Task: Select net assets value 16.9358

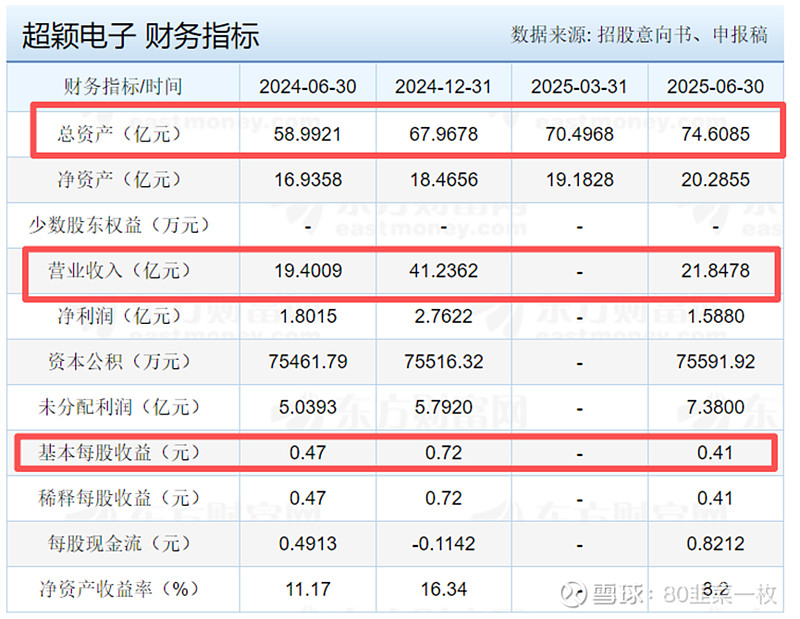Action: point(308,180)
